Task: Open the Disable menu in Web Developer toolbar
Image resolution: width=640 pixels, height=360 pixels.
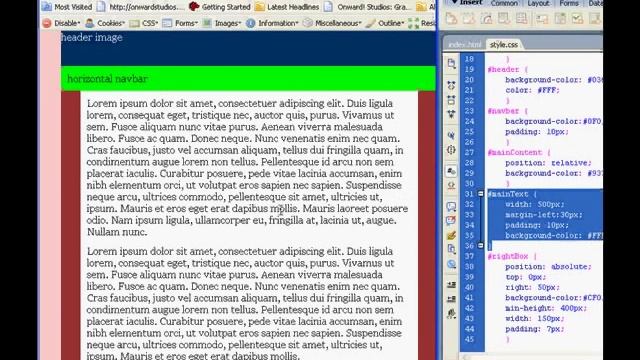Action: tap(61, 24)
